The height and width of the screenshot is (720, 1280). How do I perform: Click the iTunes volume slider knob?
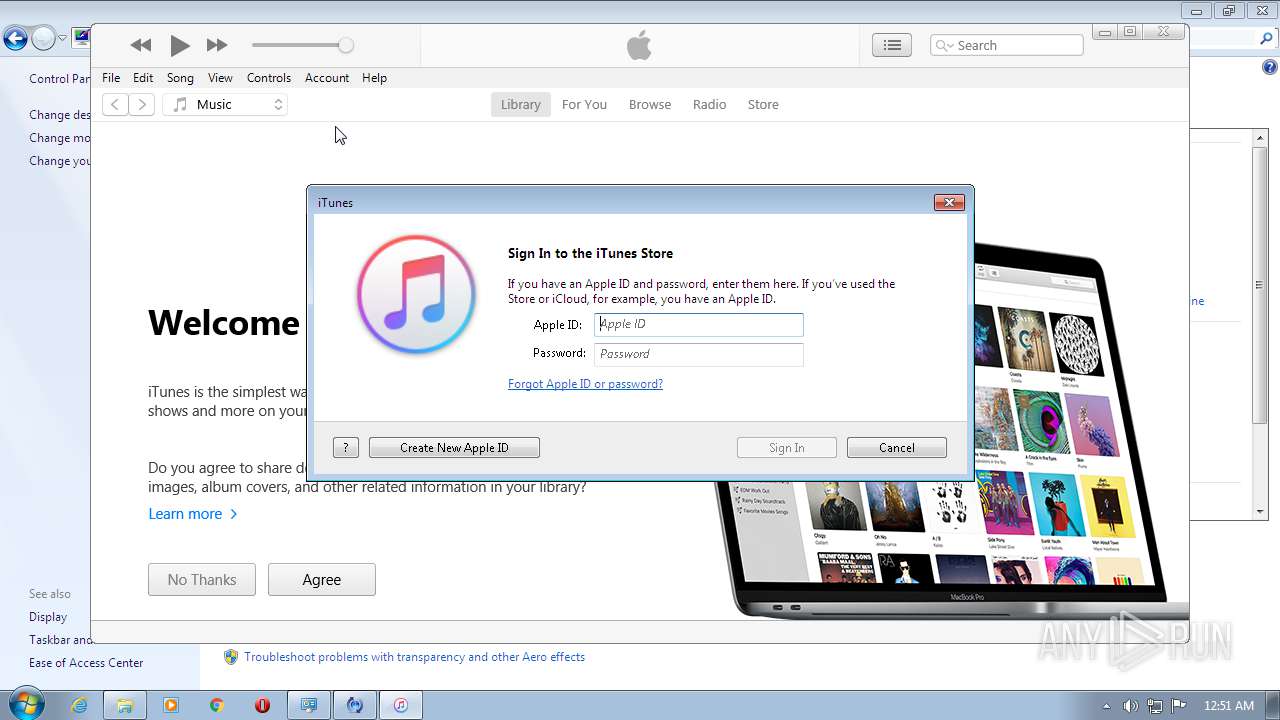point(346,45)
